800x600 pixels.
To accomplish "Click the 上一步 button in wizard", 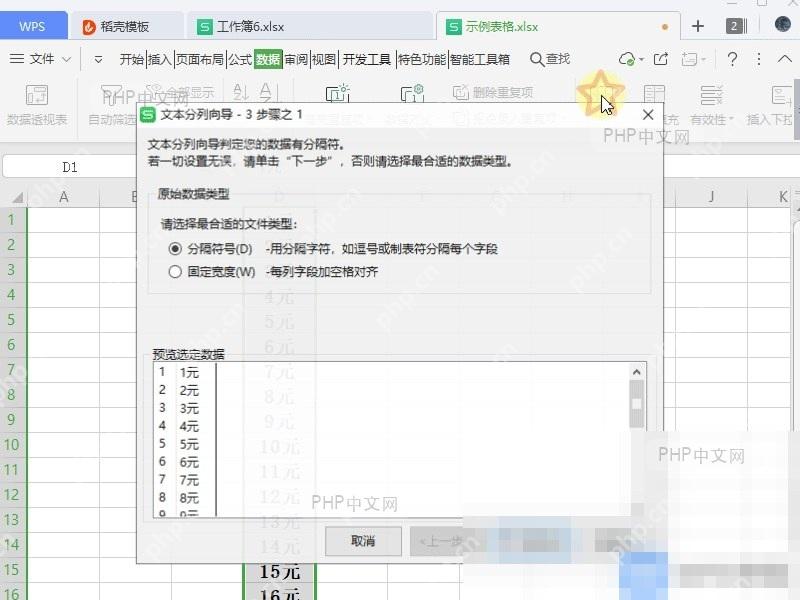I will click(x=440, y=541).
